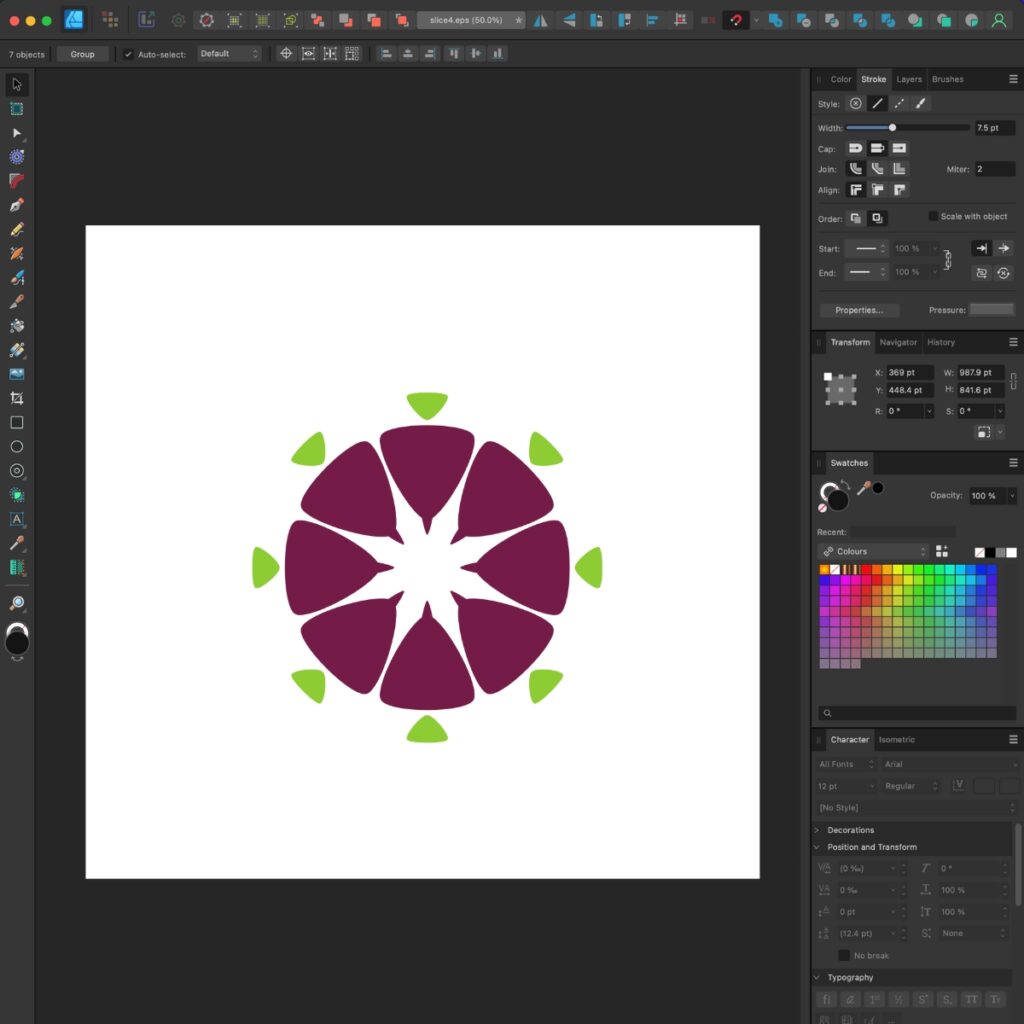Toggle the Auto-select checkbox
Screen dimensions: 1024x1024
click(x=128, y=54)
